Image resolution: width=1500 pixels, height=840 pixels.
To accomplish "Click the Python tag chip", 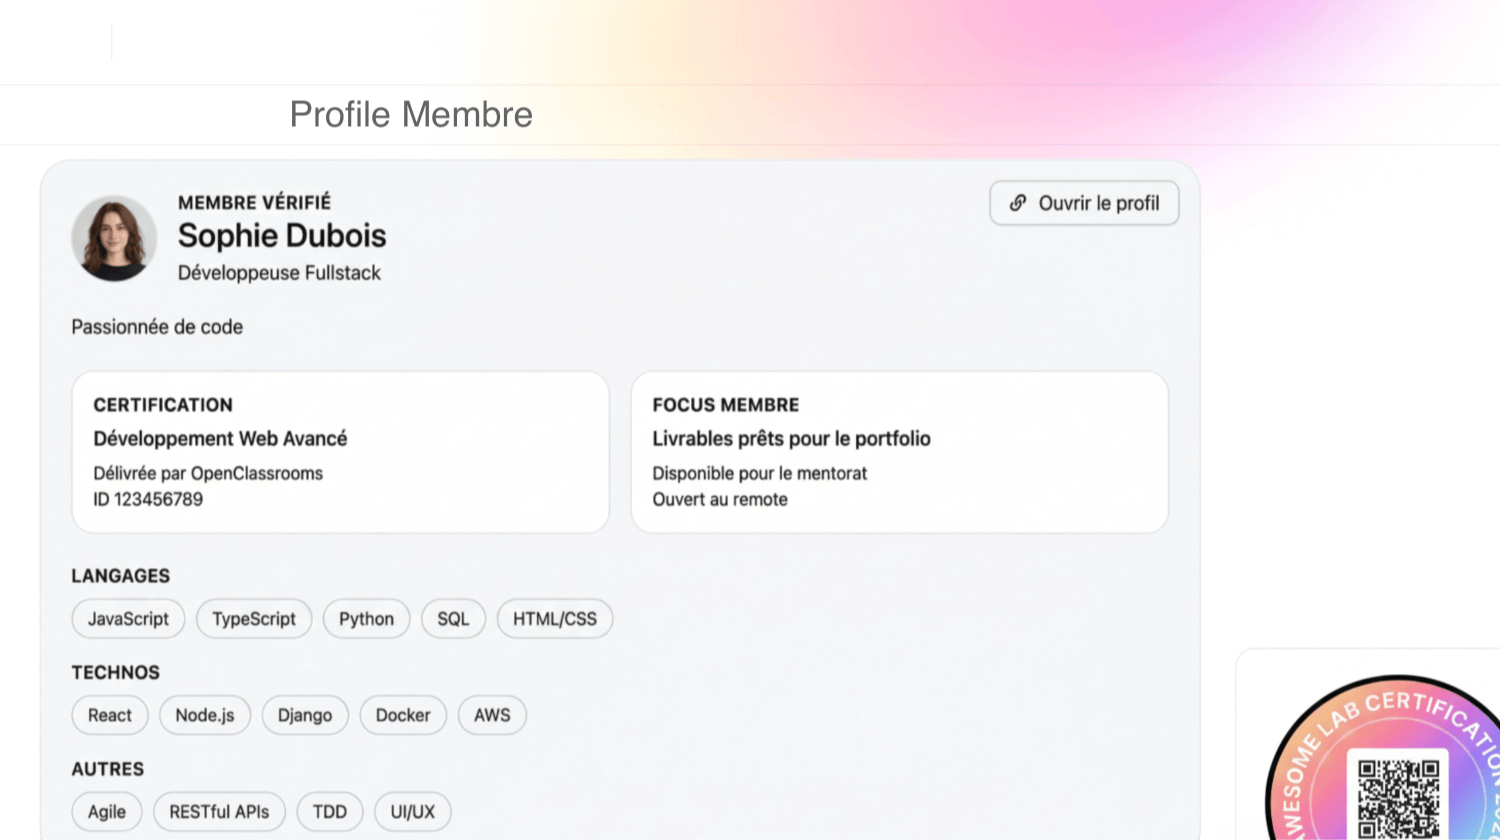I will click(366, 619).
